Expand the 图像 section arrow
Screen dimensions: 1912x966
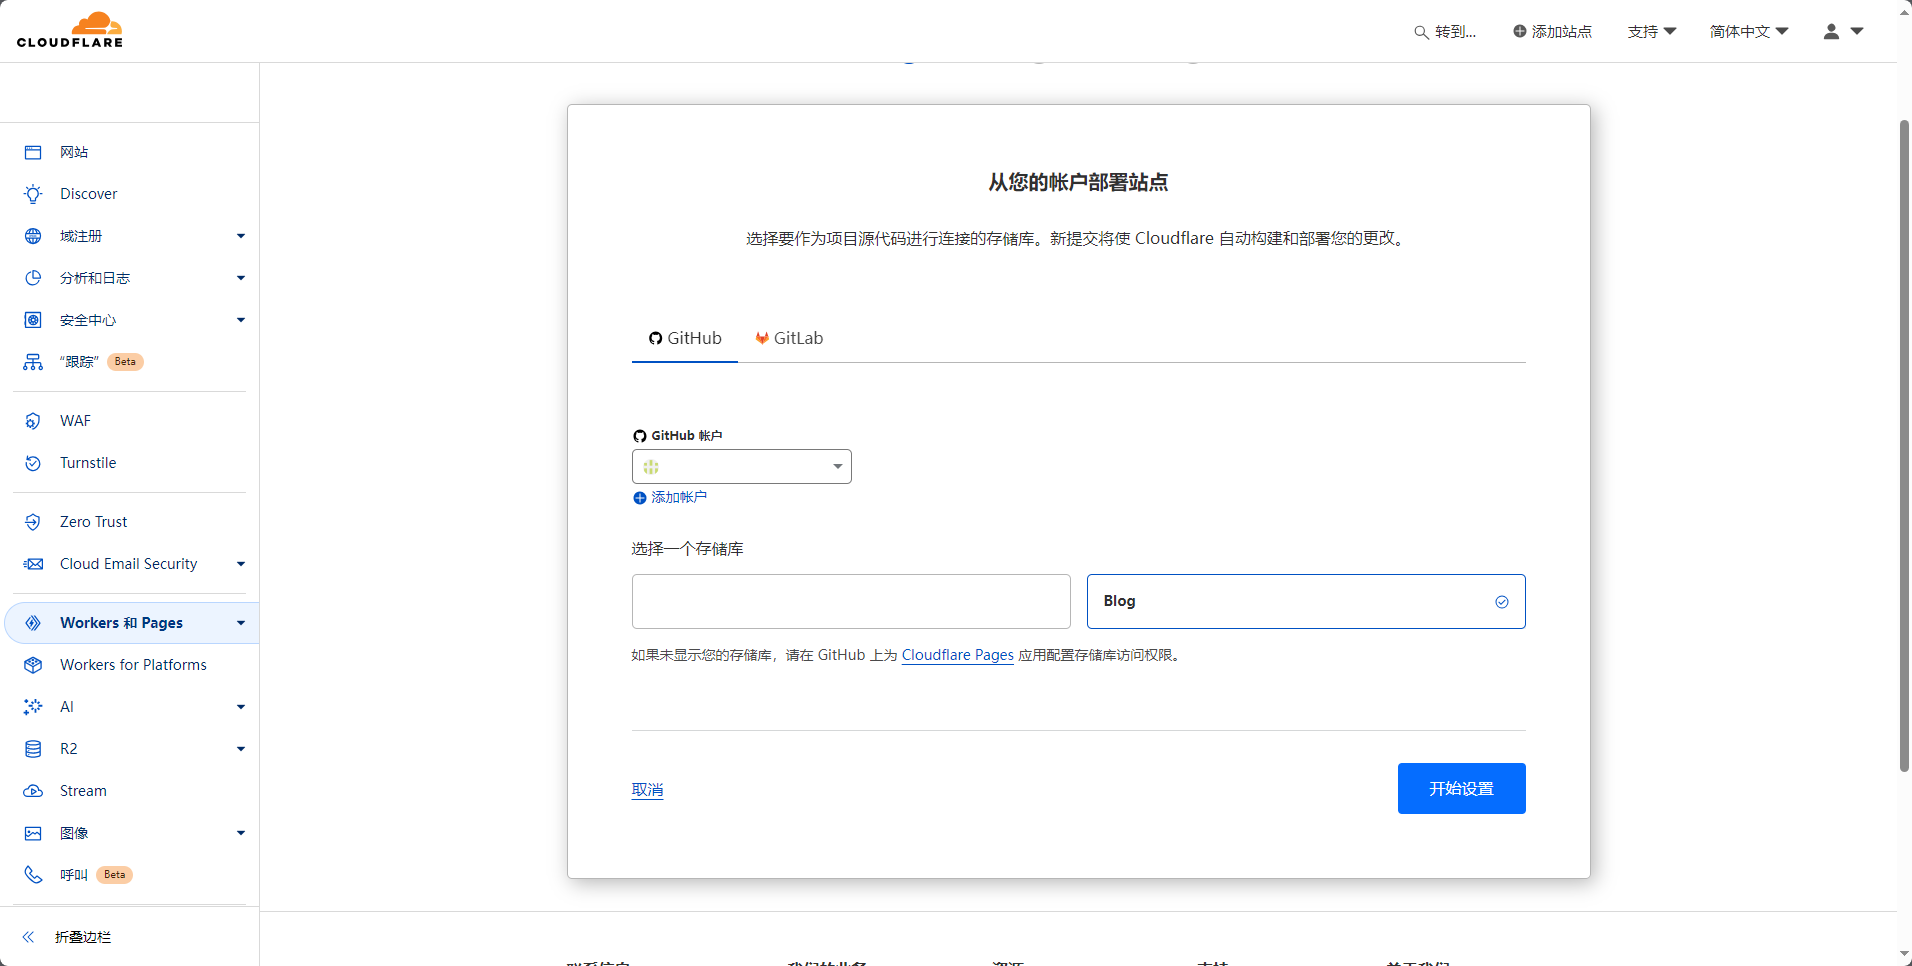coord(241,833)
